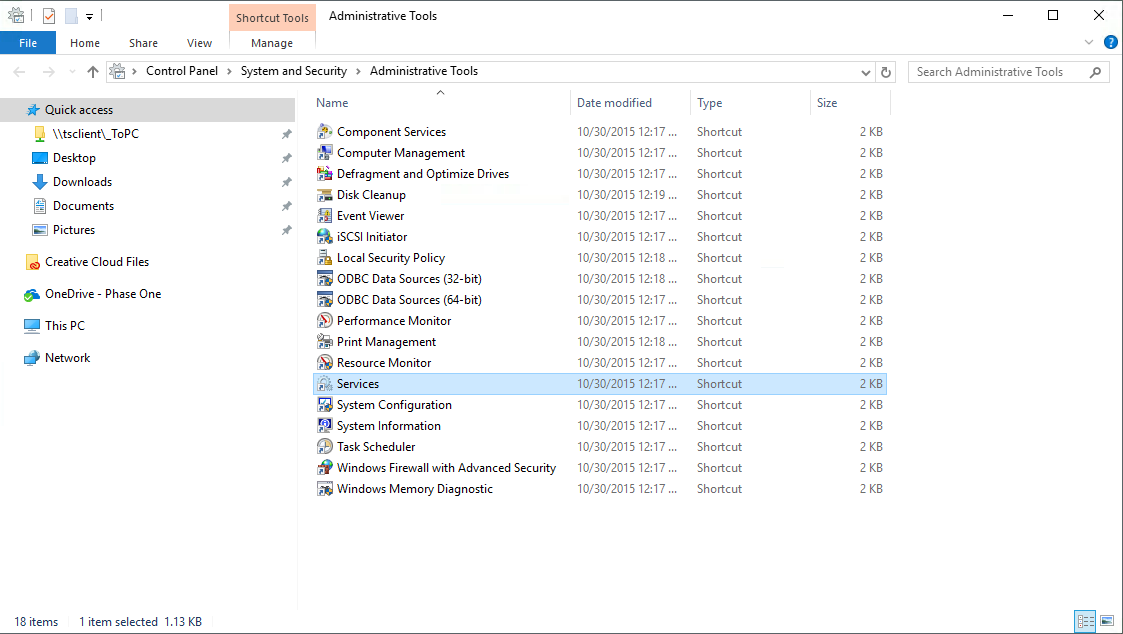The image size is (1123, 634).
Task: Open the Customize Quick Access Toolbar dropdown
Action: pos(90,16)
